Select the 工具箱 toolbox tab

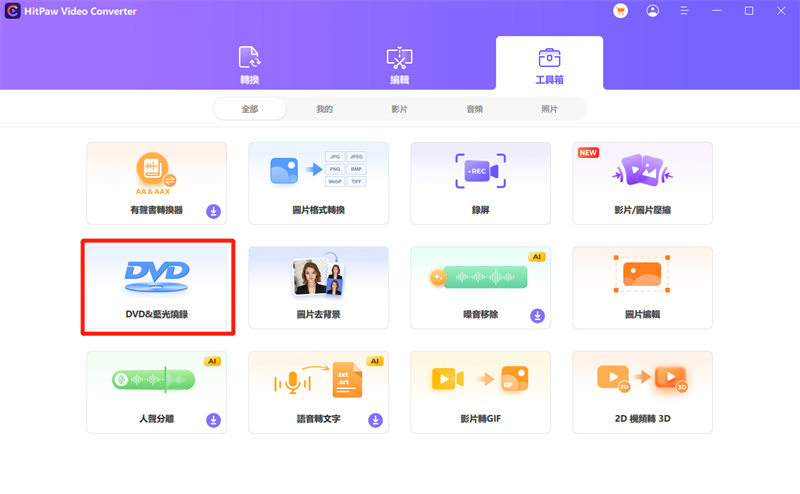coord(549,63)
